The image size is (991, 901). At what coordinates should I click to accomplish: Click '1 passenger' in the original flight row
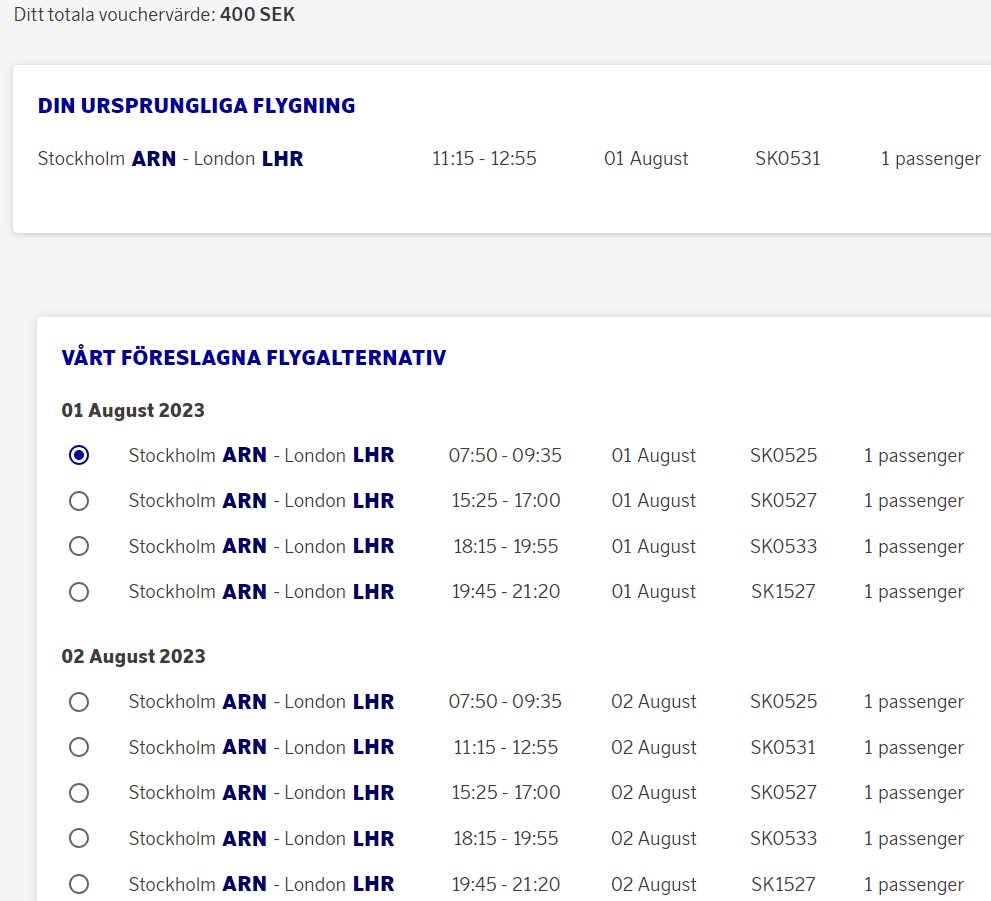[x=930, y=159]
